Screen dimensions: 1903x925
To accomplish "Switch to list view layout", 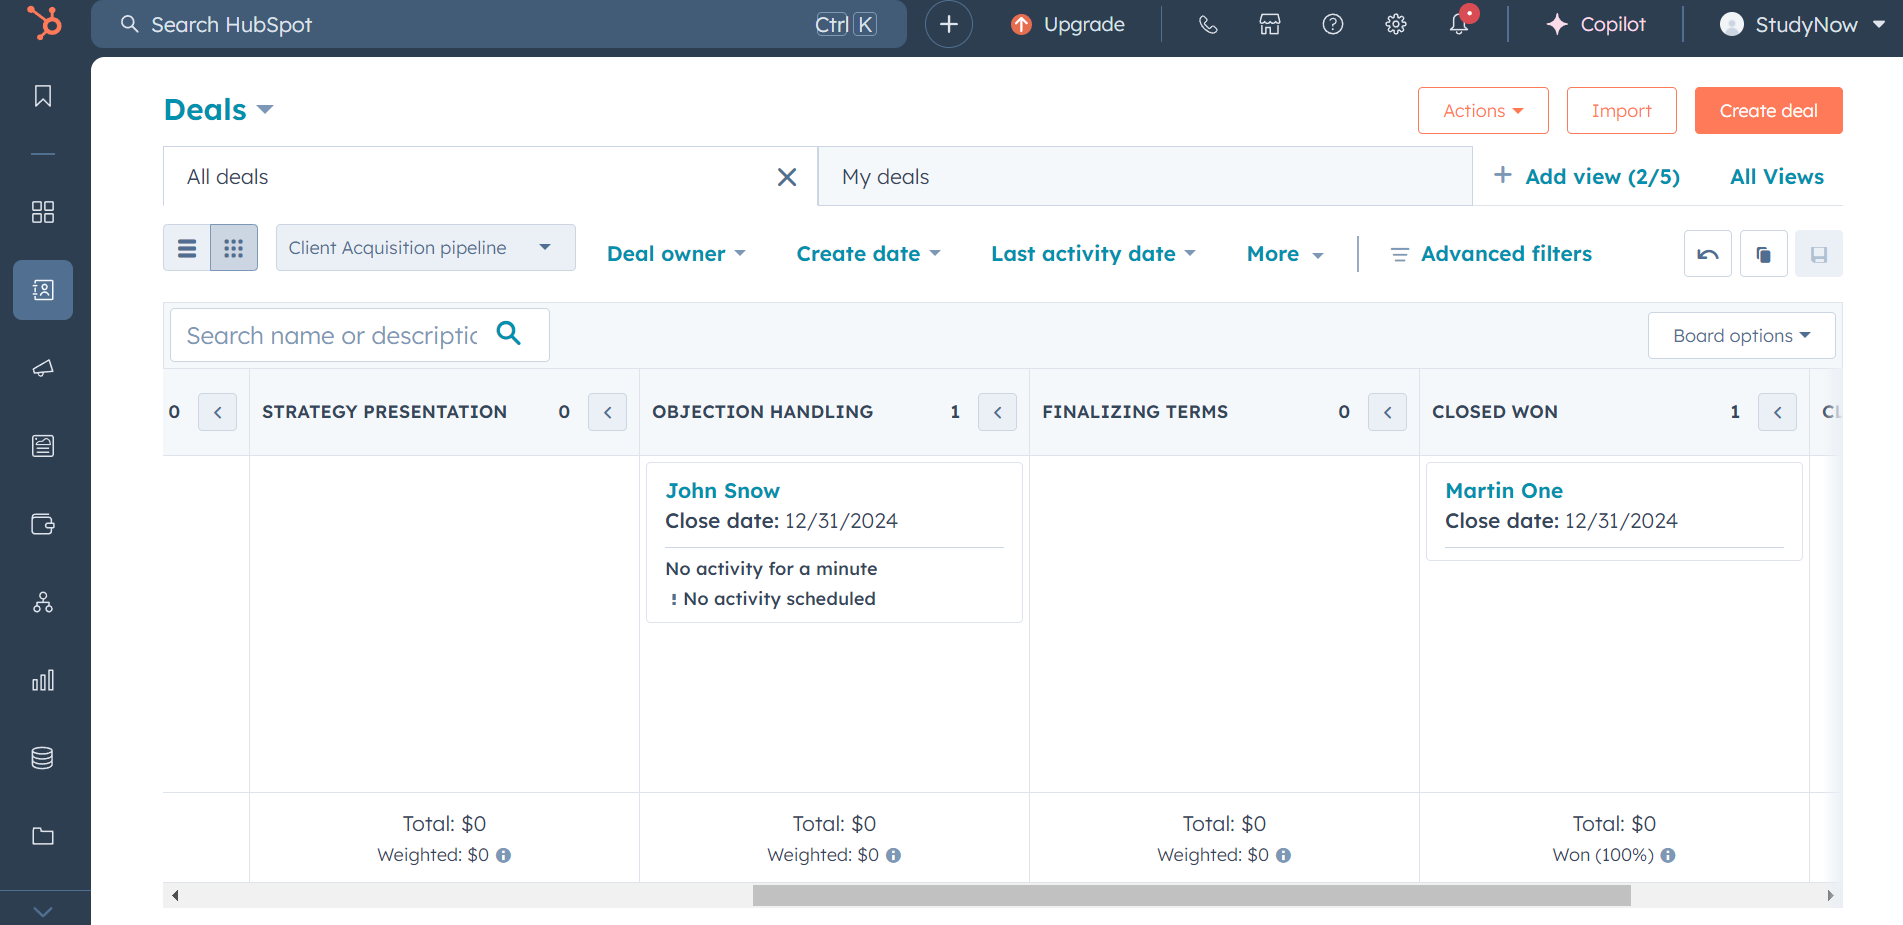I will click(x=187, y=248).
